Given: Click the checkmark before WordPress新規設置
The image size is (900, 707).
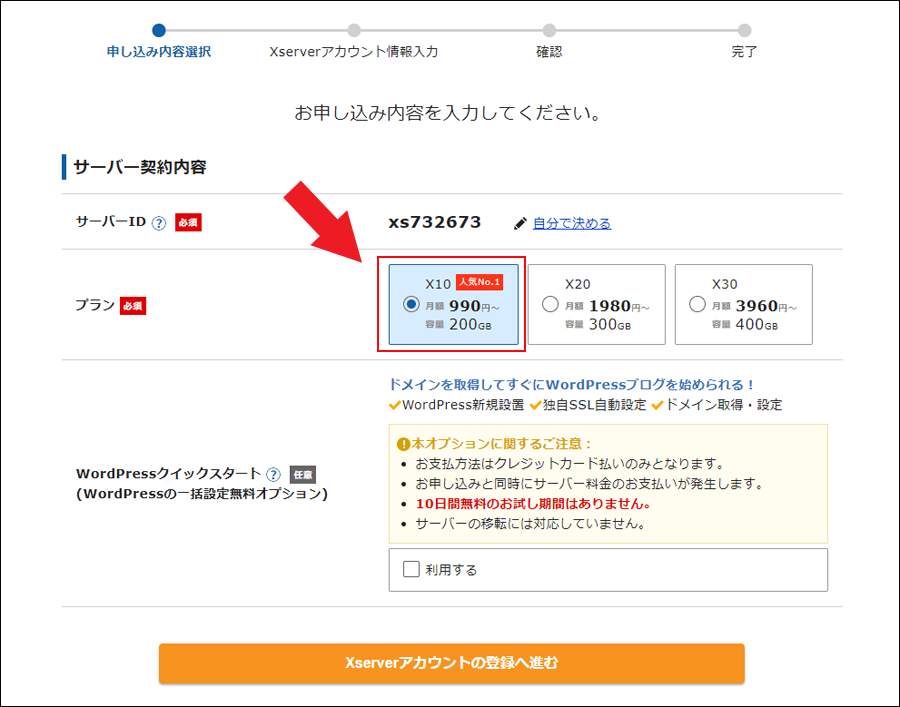Looking at the screenshot, I should 394,406.
